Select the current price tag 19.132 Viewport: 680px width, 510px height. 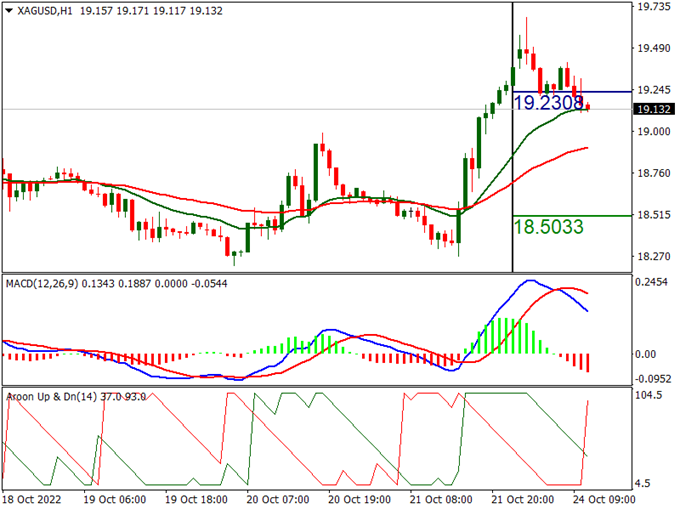pos(654,109)
